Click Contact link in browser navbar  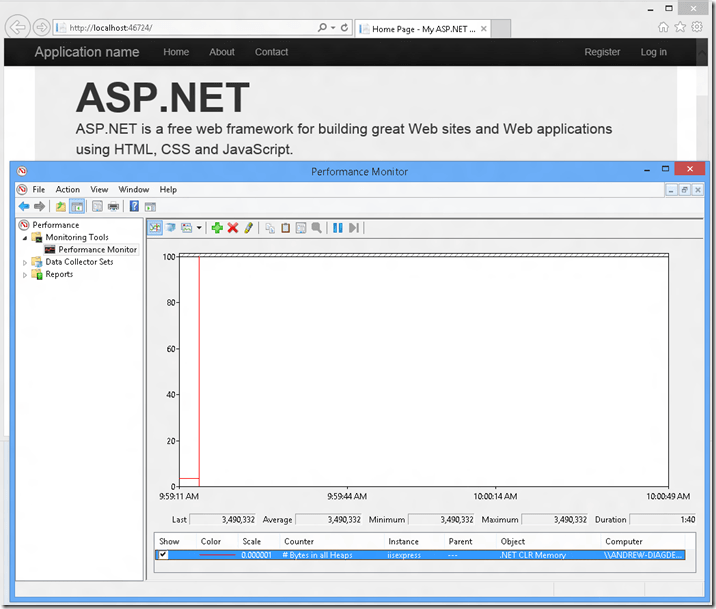(271, 52)
